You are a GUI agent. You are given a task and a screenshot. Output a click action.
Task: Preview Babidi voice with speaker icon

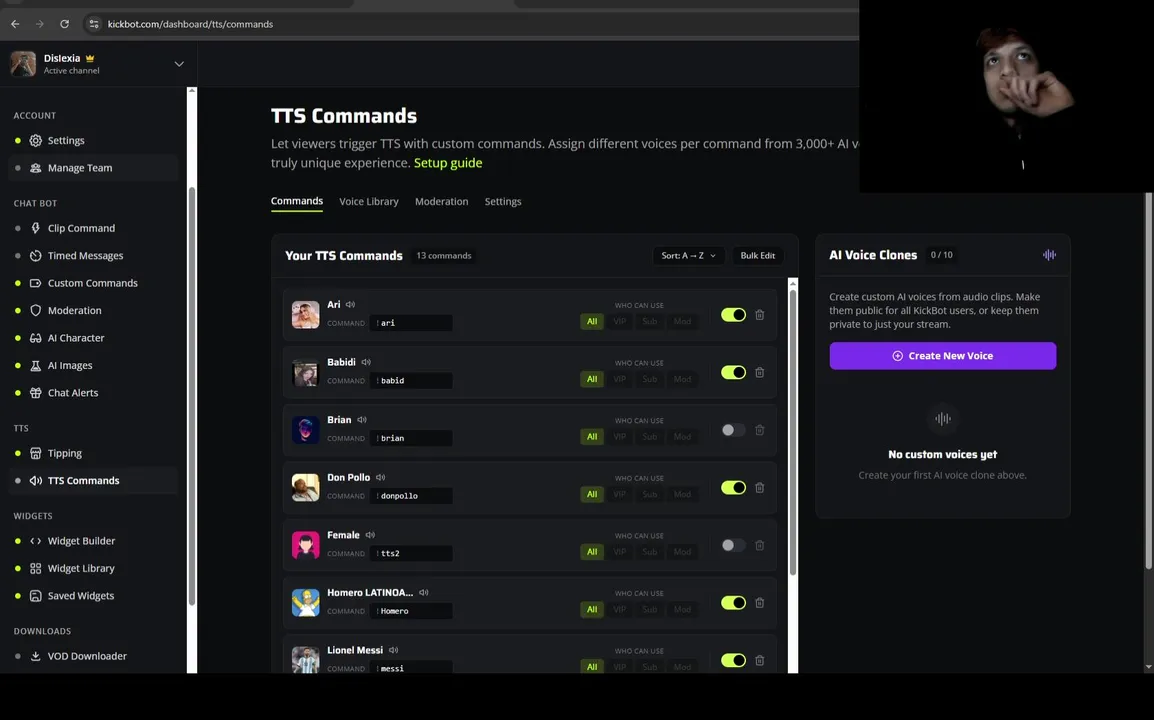pyautogui.click(x=366, y=362)
